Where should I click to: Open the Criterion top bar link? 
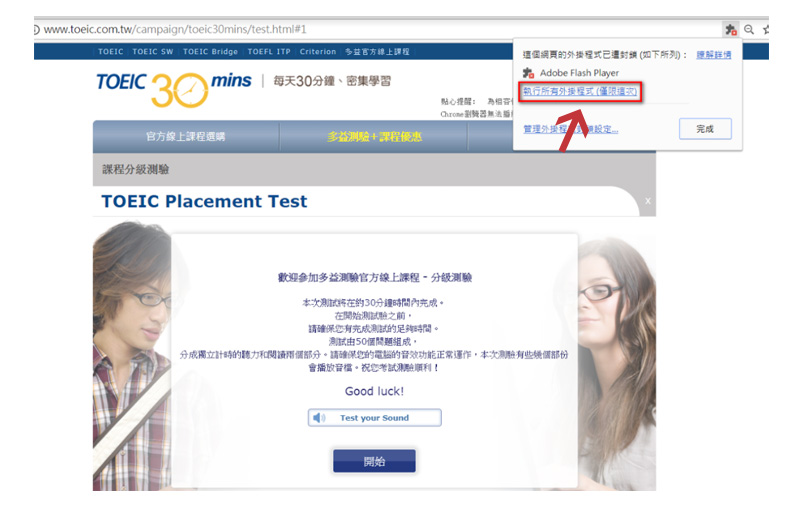click(317, 52)
